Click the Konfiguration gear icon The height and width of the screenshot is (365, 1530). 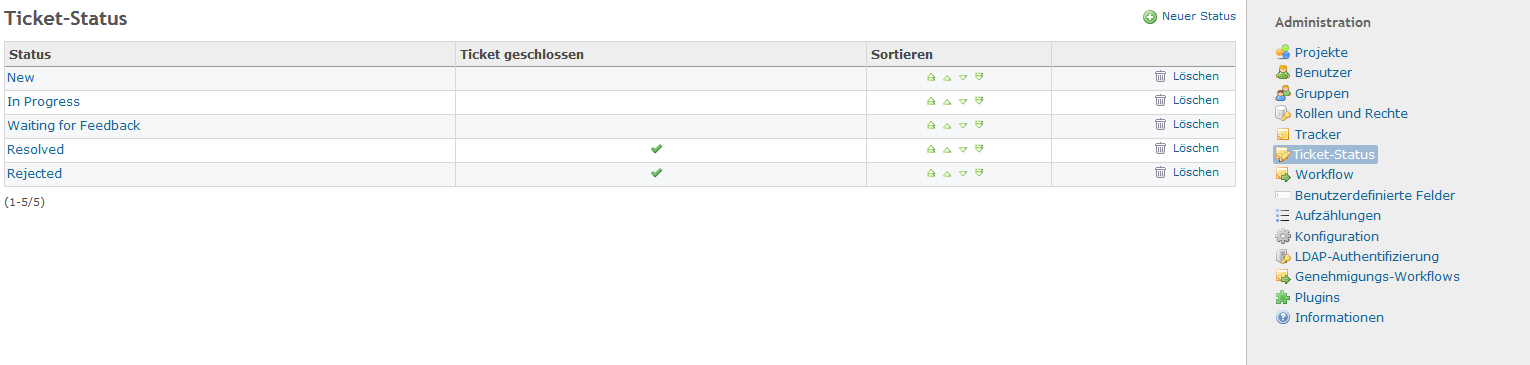pos(1283,236)
